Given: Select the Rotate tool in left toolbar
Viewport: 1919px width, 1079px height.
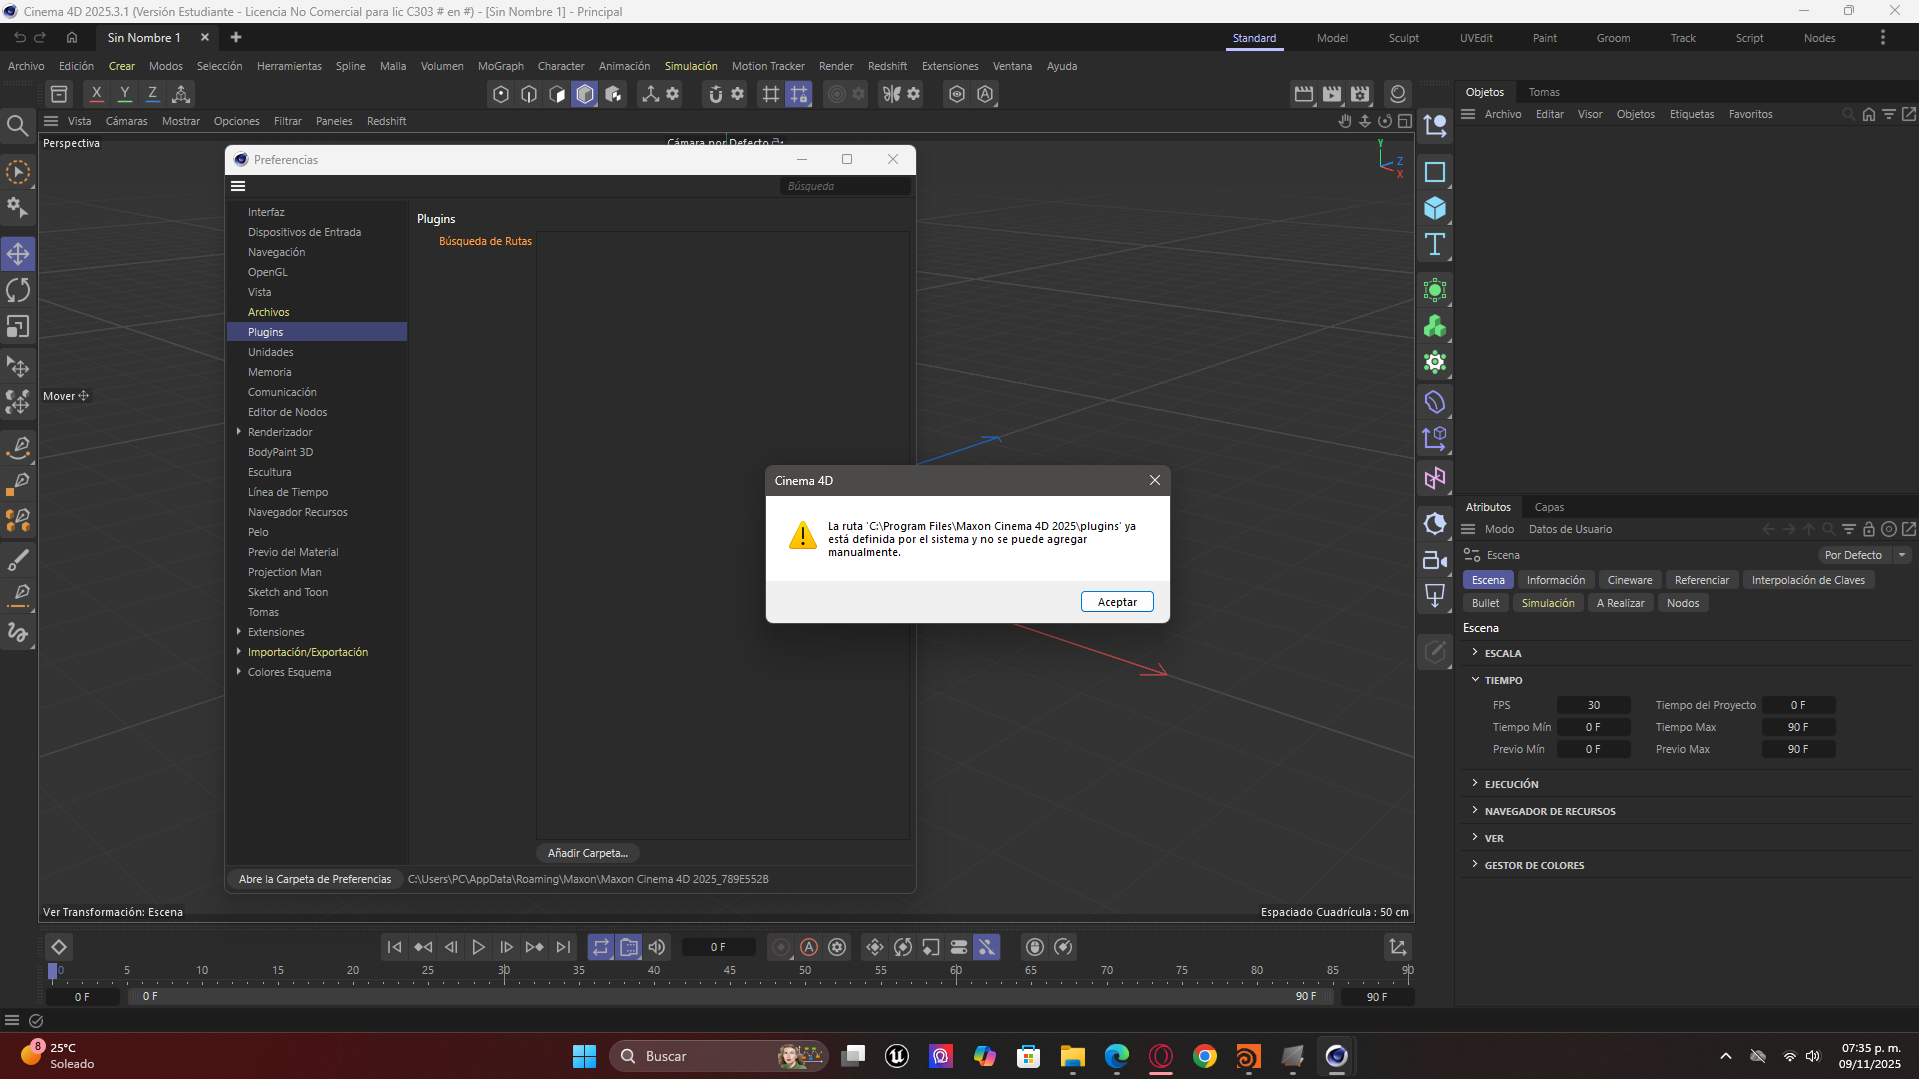Looking at the screenshot, I should 18,290.
